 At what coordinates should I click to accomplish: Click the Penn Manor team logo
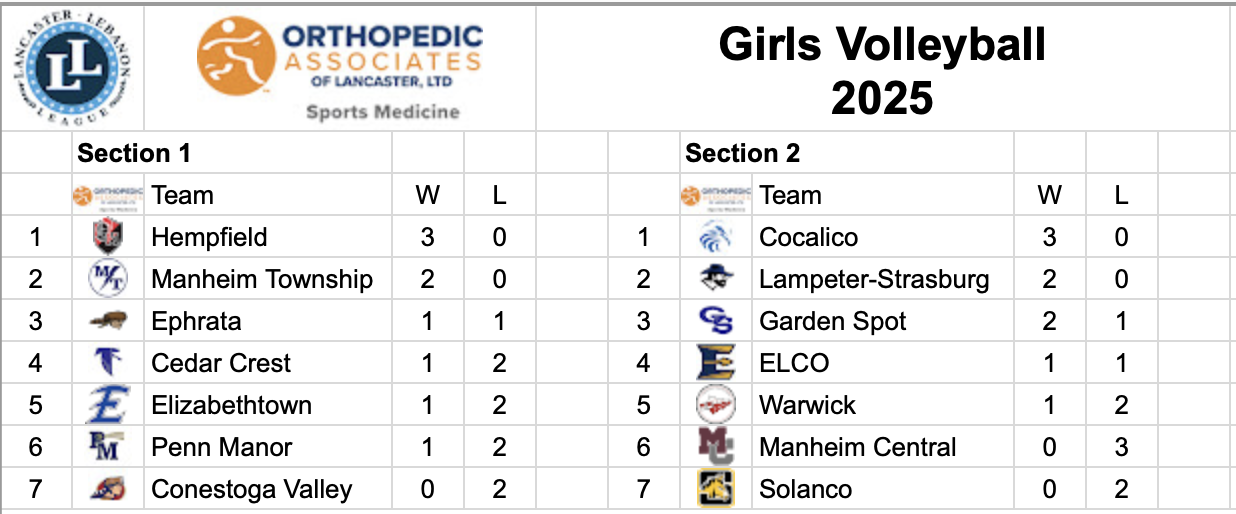click(107, 447)
